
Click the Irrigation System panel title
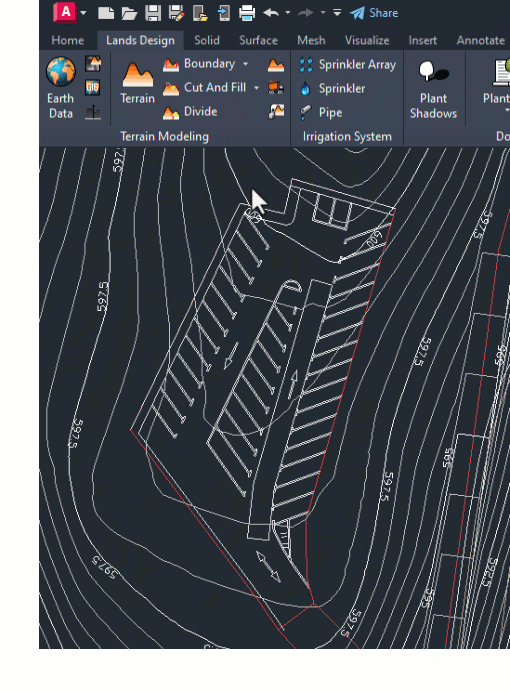347,136
